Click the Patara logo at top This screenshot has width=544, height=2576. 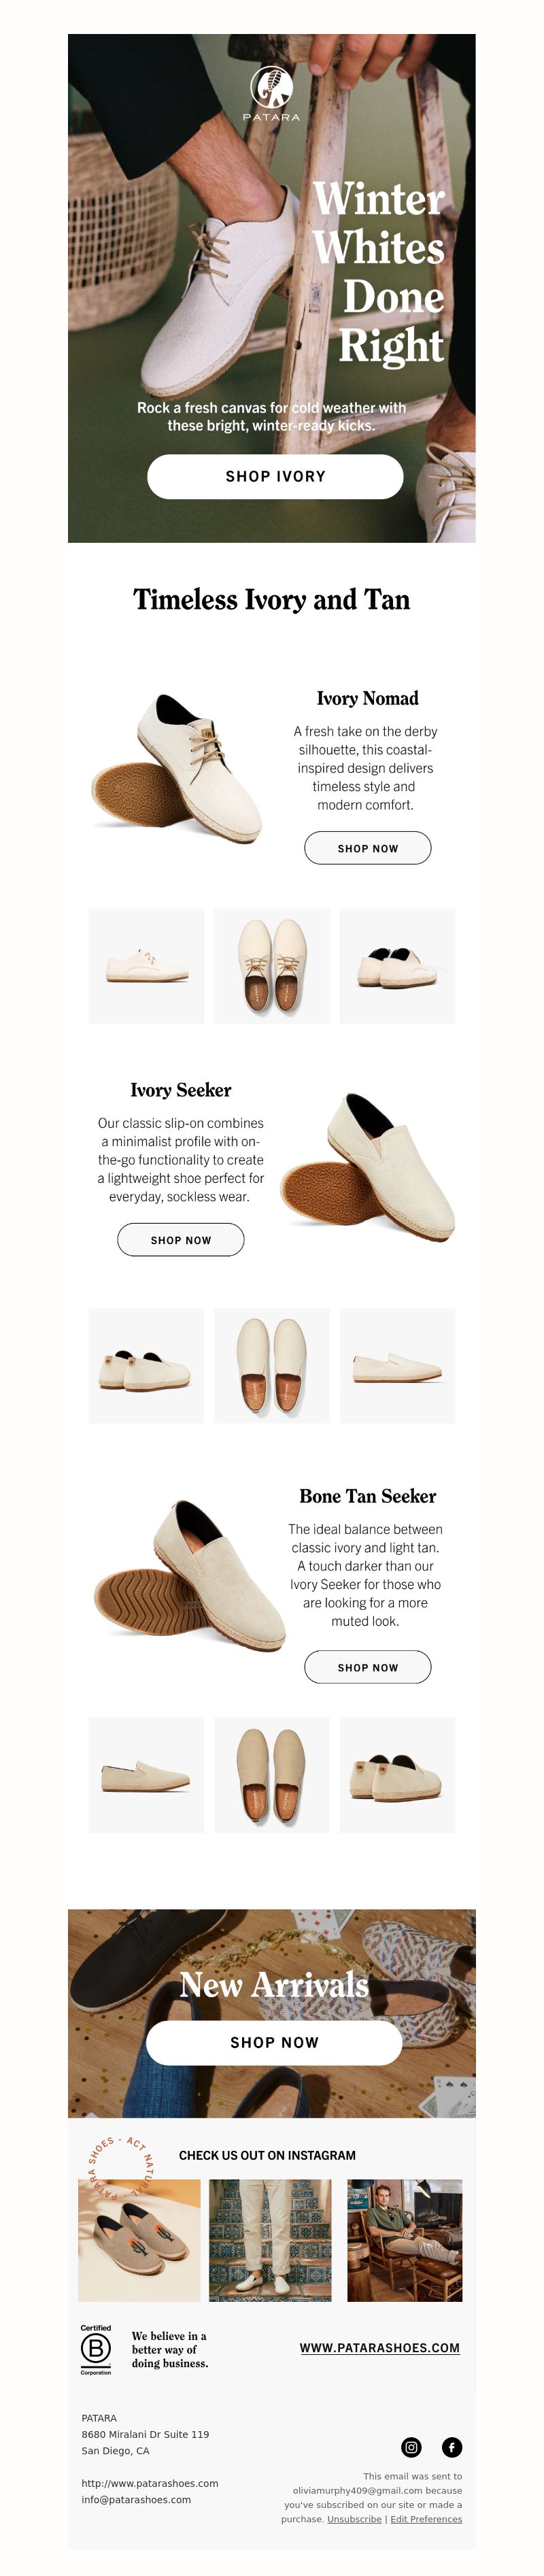[x=271, y=93]
